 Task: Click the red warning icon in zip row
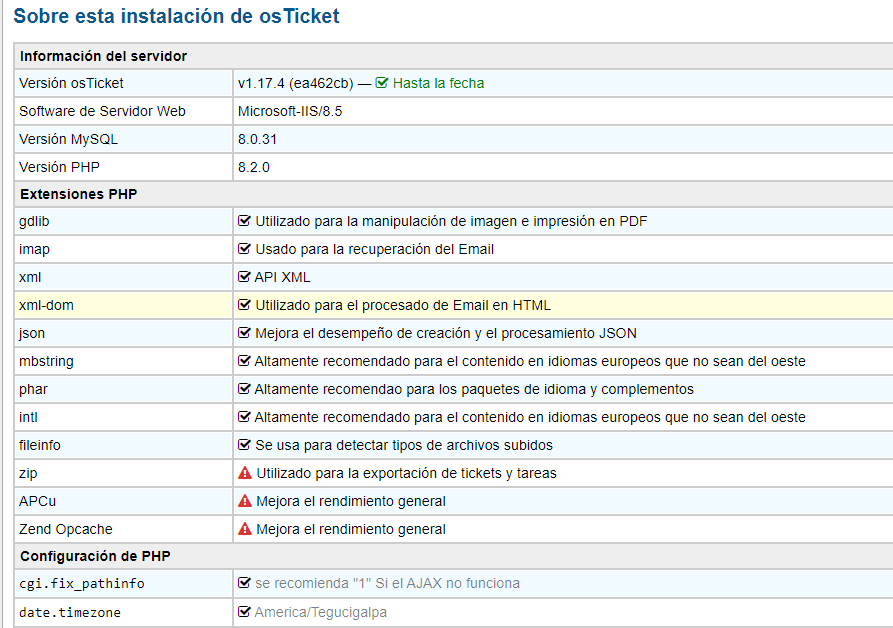(x=244, y=473)
